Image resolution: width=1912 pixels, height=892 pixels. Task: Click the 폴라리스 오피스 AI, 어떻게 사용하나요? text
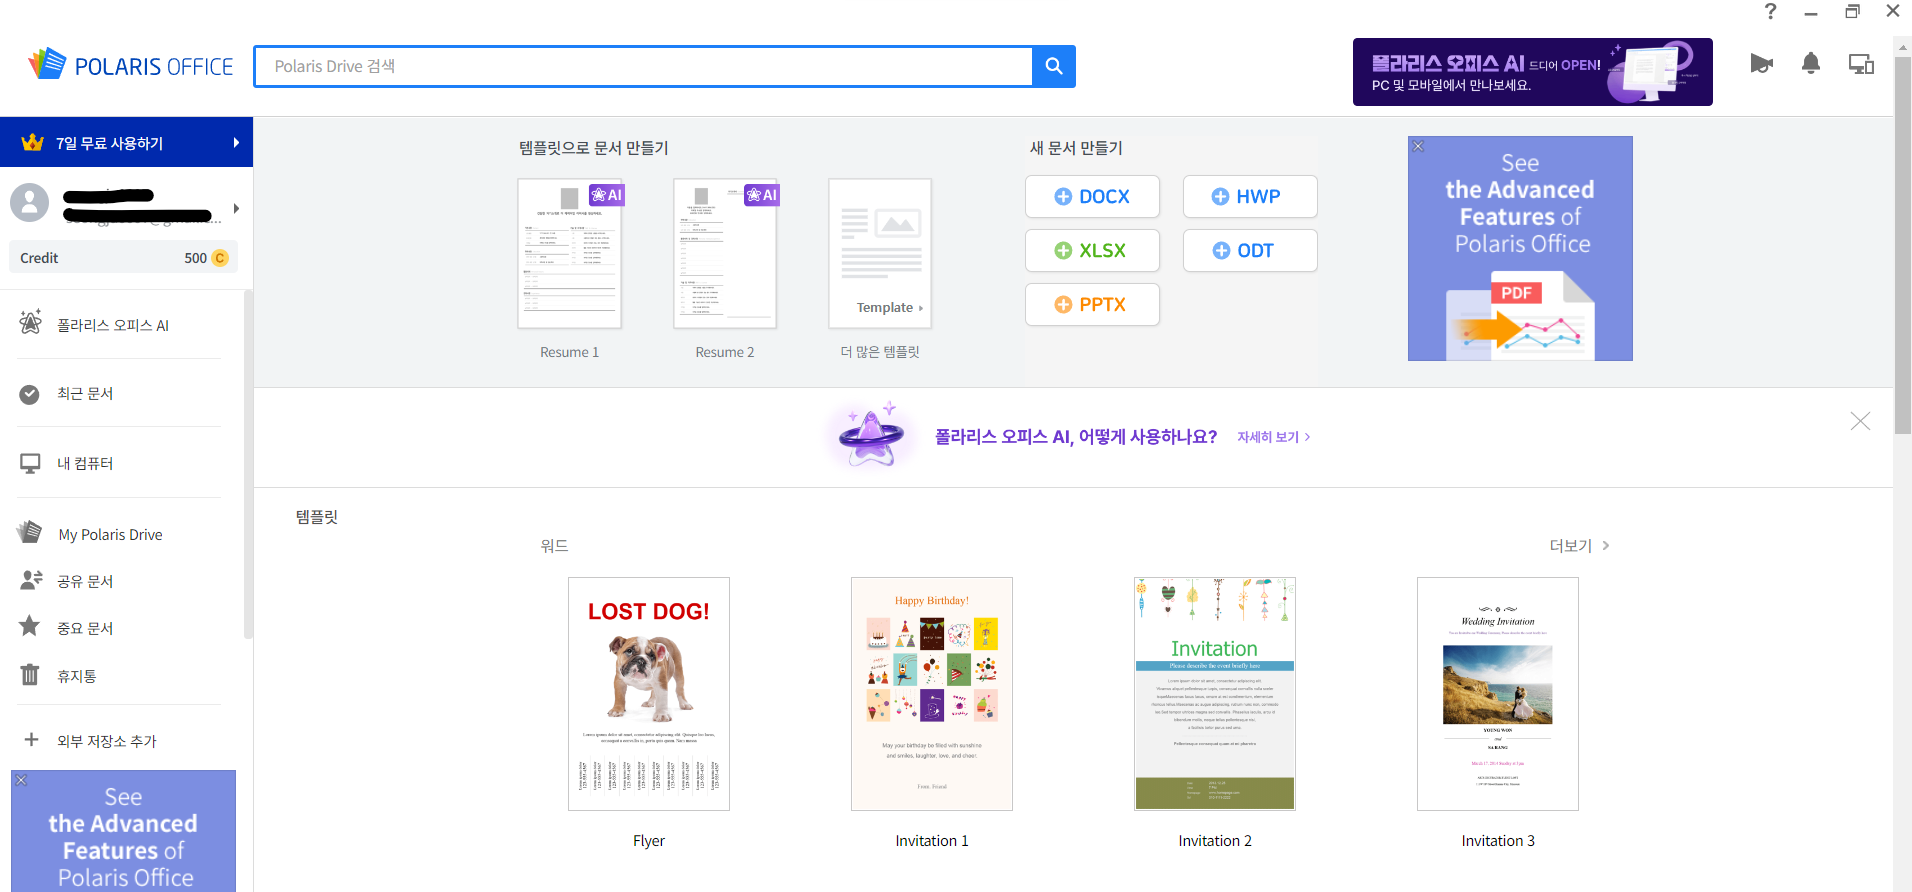pos(1076,437)
